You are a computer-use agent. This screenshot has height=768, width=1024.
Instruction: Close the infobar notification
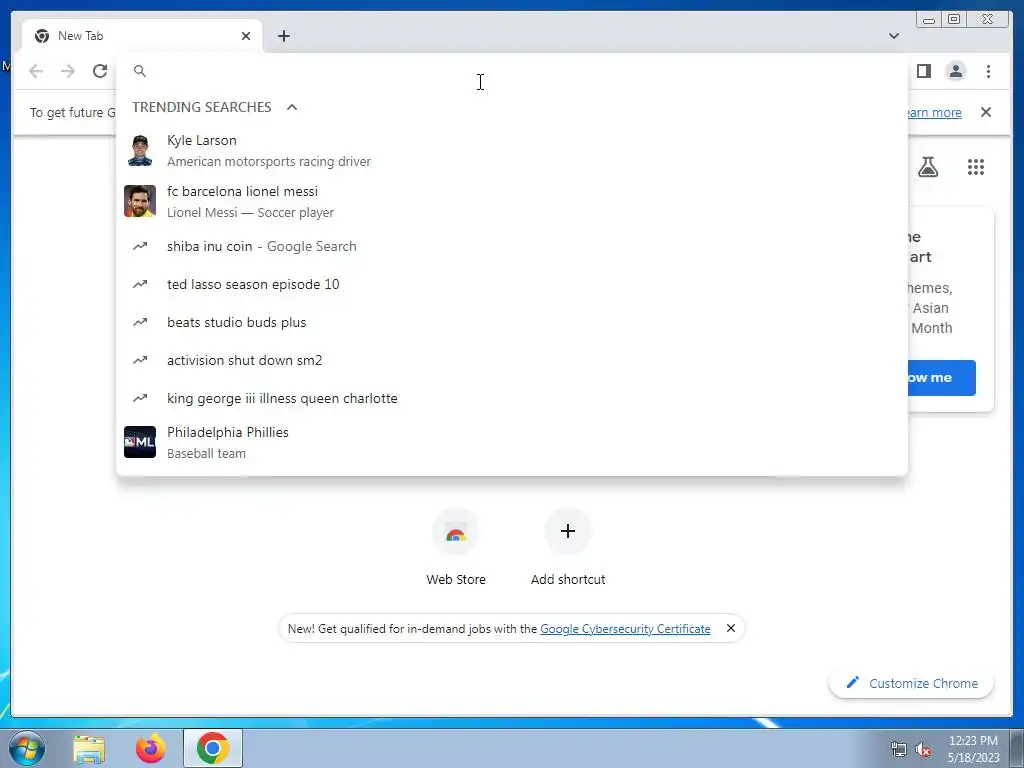986,112
